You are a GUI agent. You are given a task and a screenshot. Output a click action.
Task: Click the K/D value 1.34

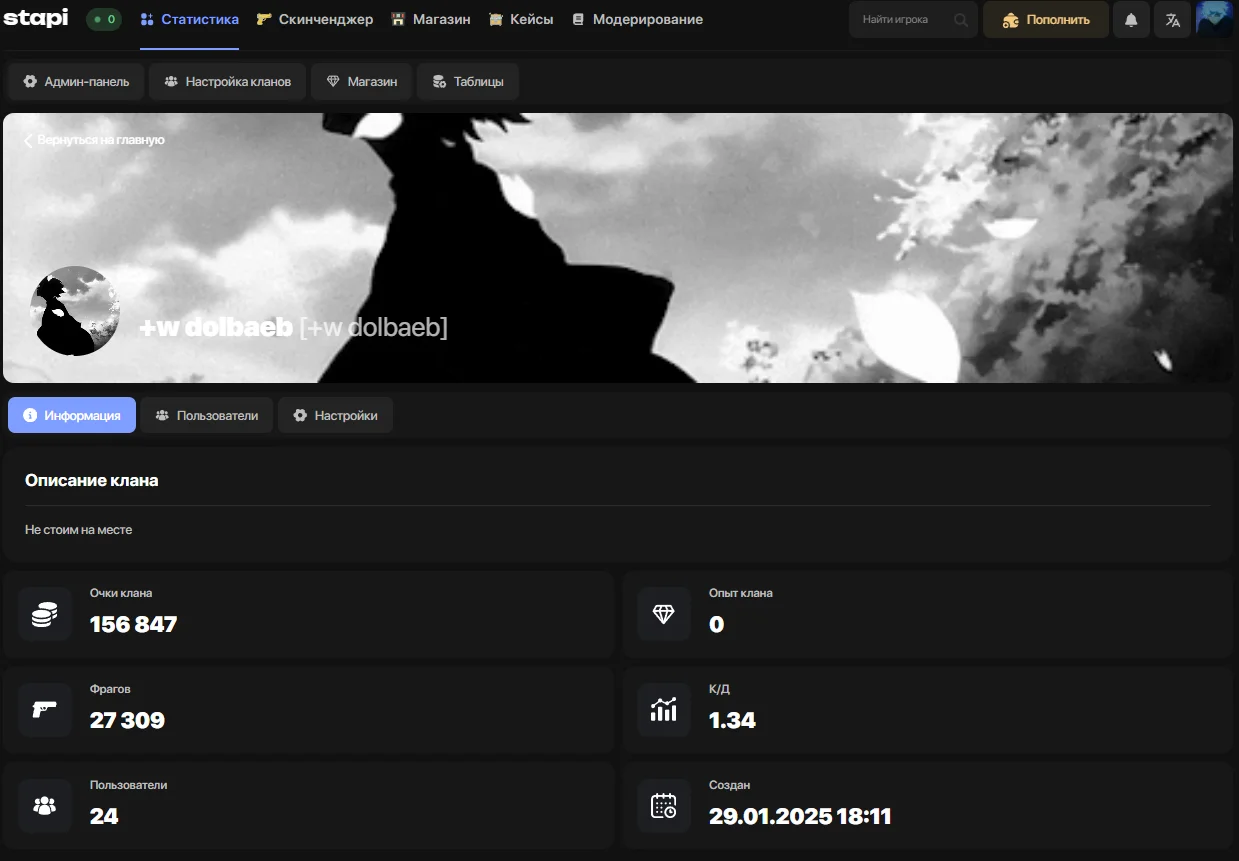tap(732, 721)
